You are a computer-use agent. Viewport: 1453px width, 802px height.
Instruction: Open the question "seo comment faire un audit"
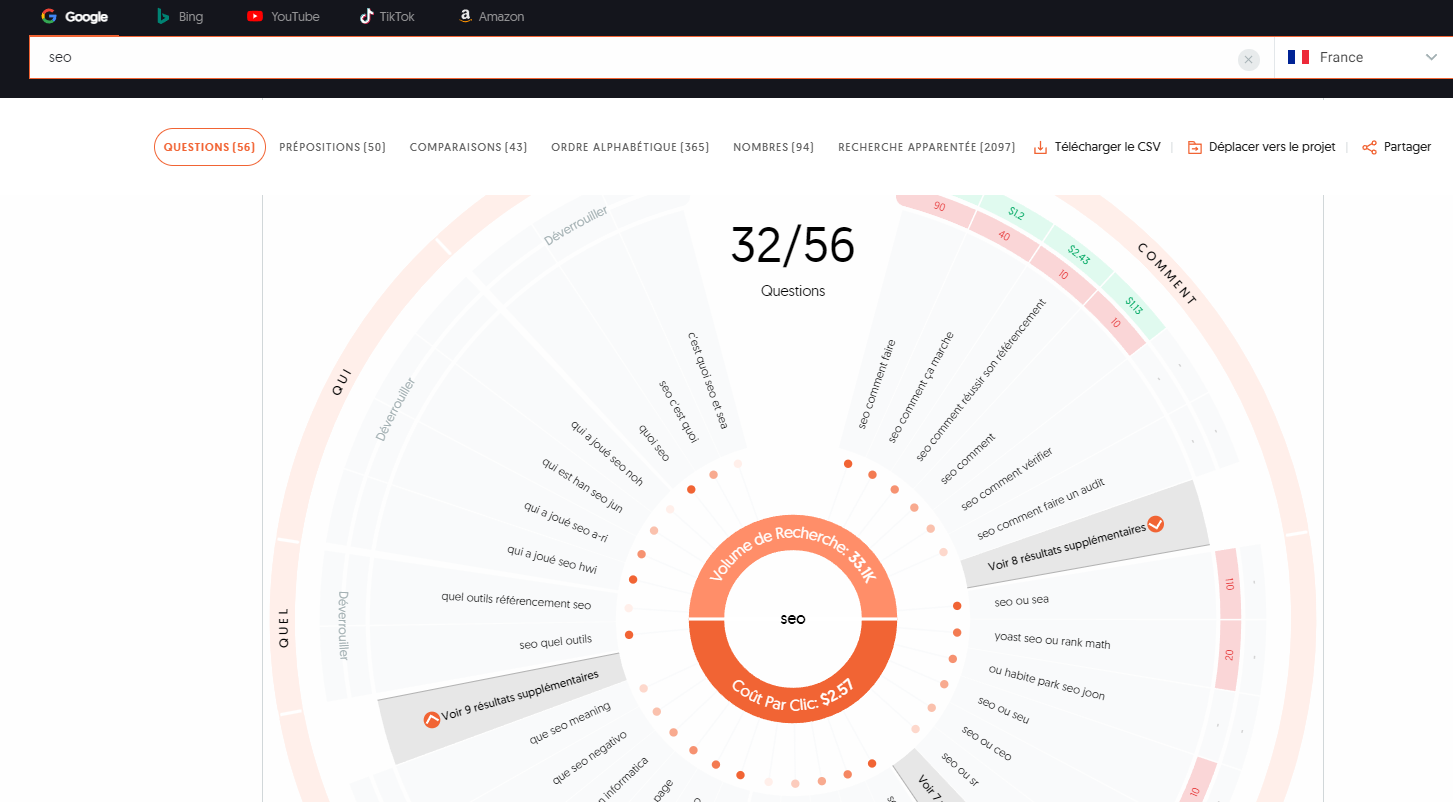point(1040,509)
